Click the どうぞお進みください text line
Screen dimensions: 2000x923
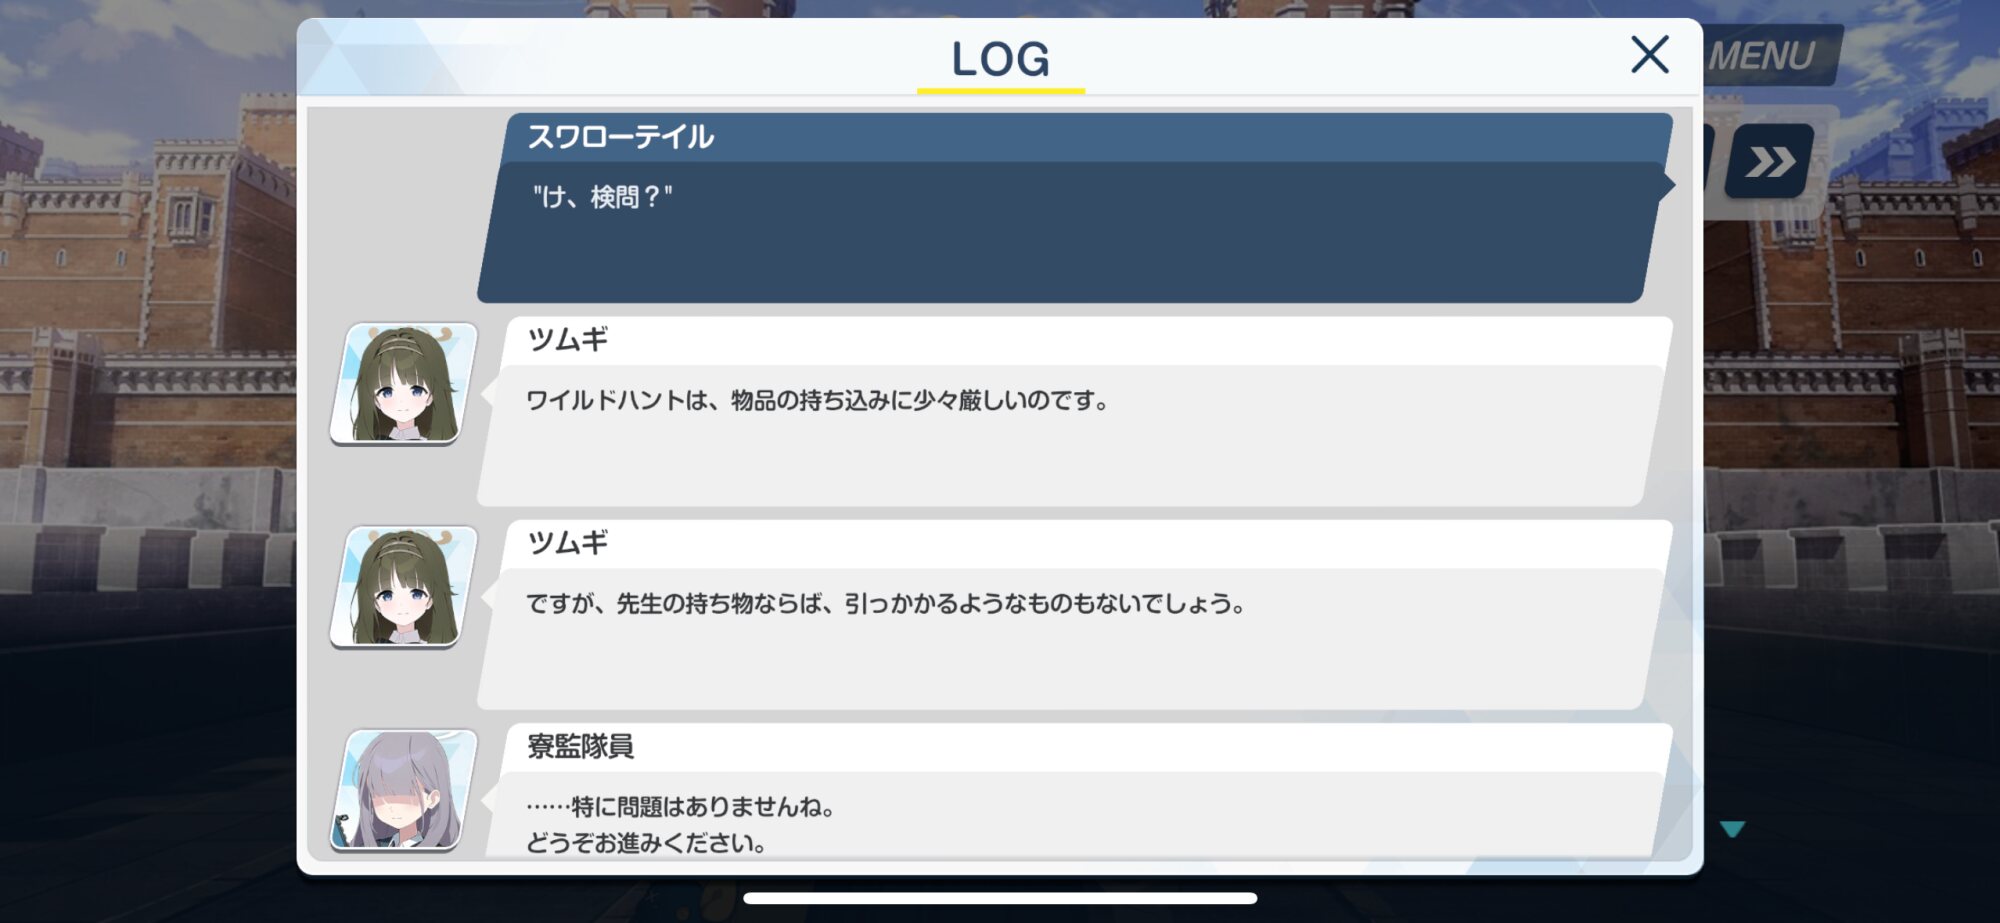click(647, 844)
